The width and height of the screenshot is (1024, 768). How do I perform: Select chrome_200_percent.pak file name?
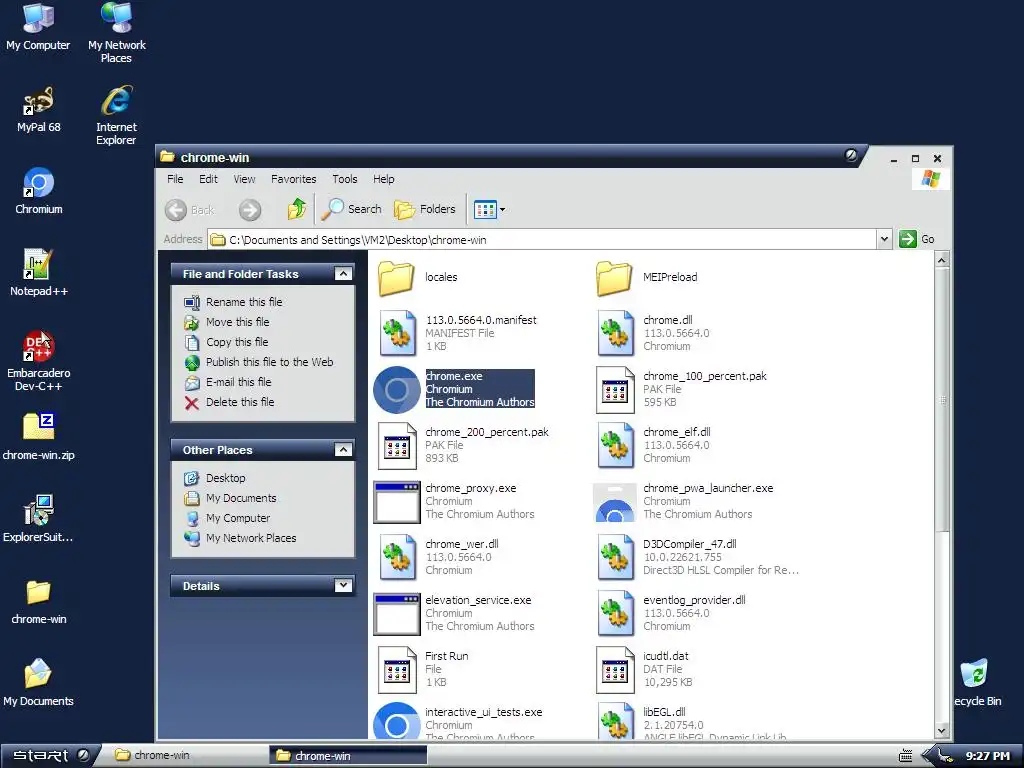pyautogui.click(x=487, y=432)
